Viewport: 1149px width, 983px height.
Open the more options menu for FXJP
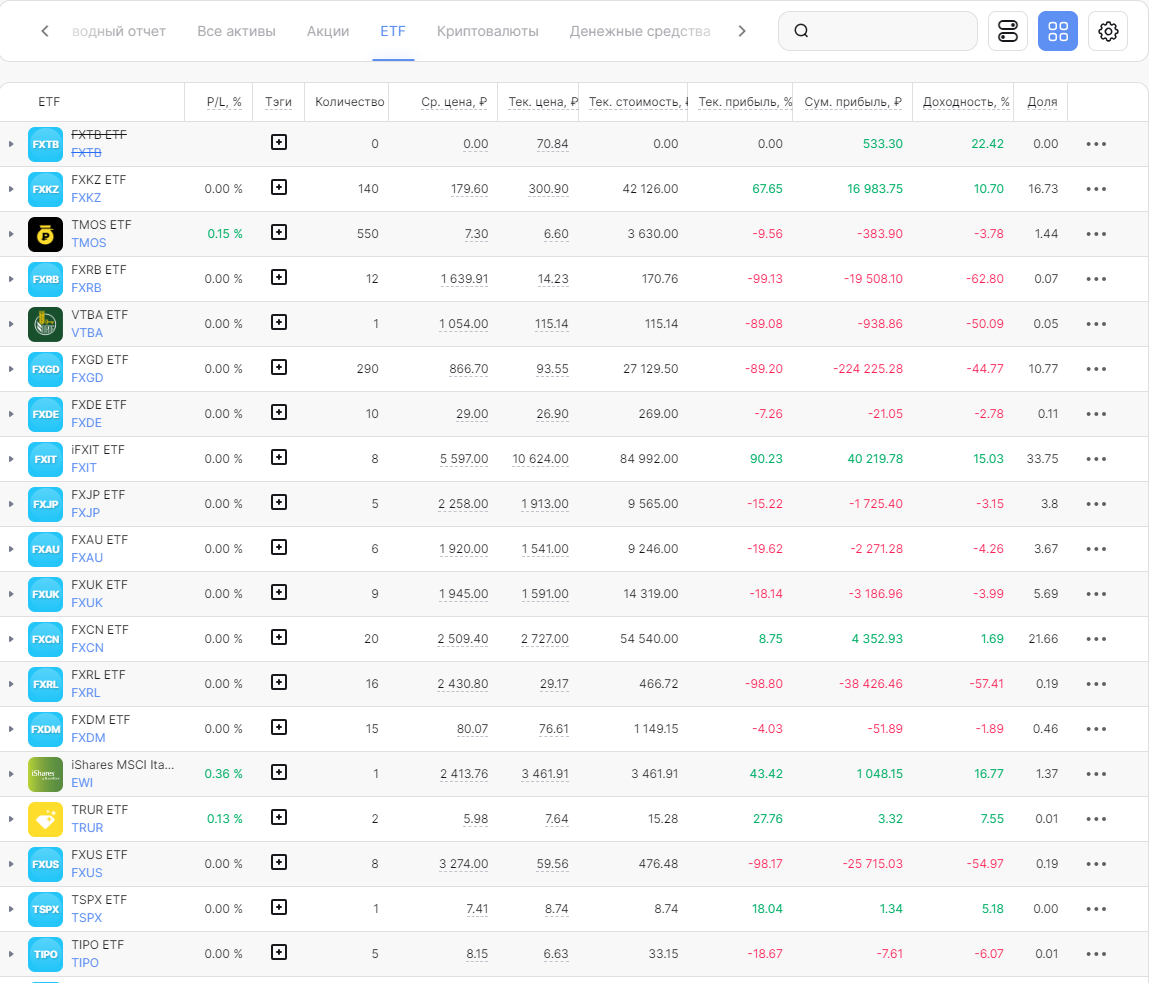coord(1096,504)
